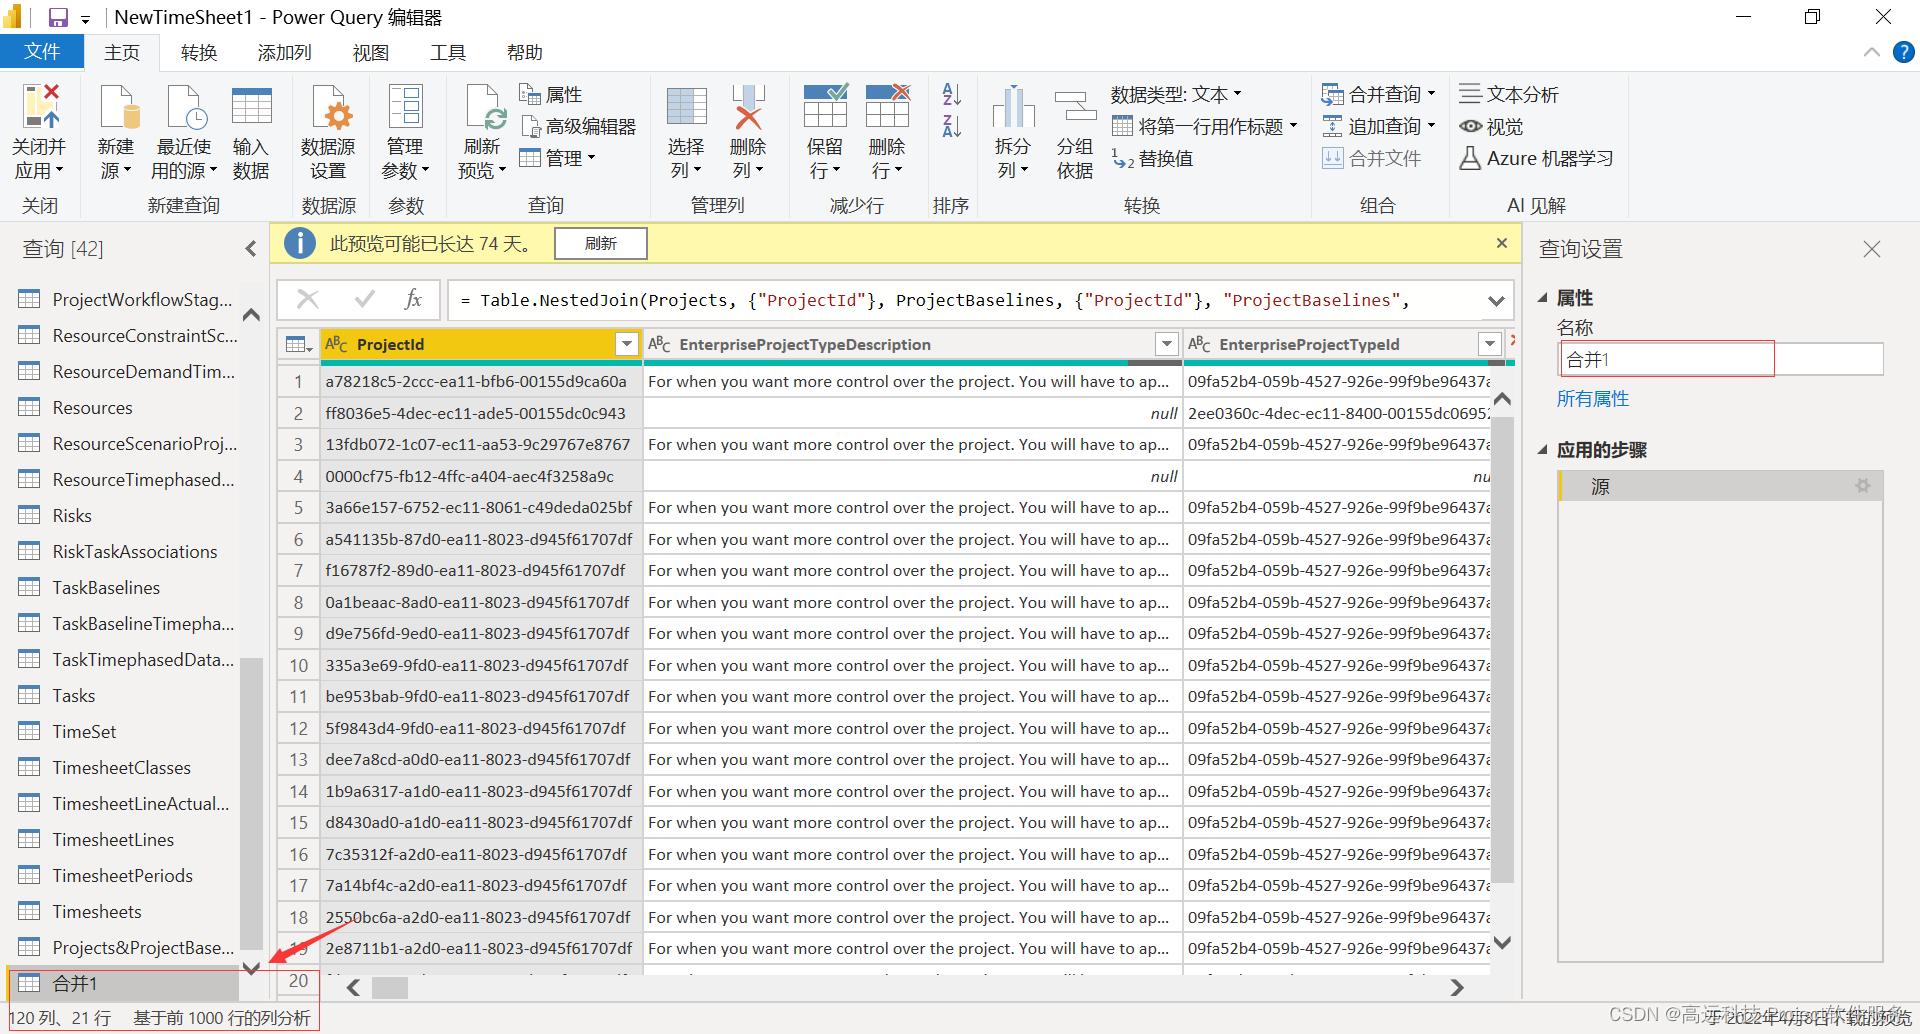This screenshot has height=1034, width=1920.
Task: Click the Vision (视觉) eye icon
Action: (x=1470, y=126)
